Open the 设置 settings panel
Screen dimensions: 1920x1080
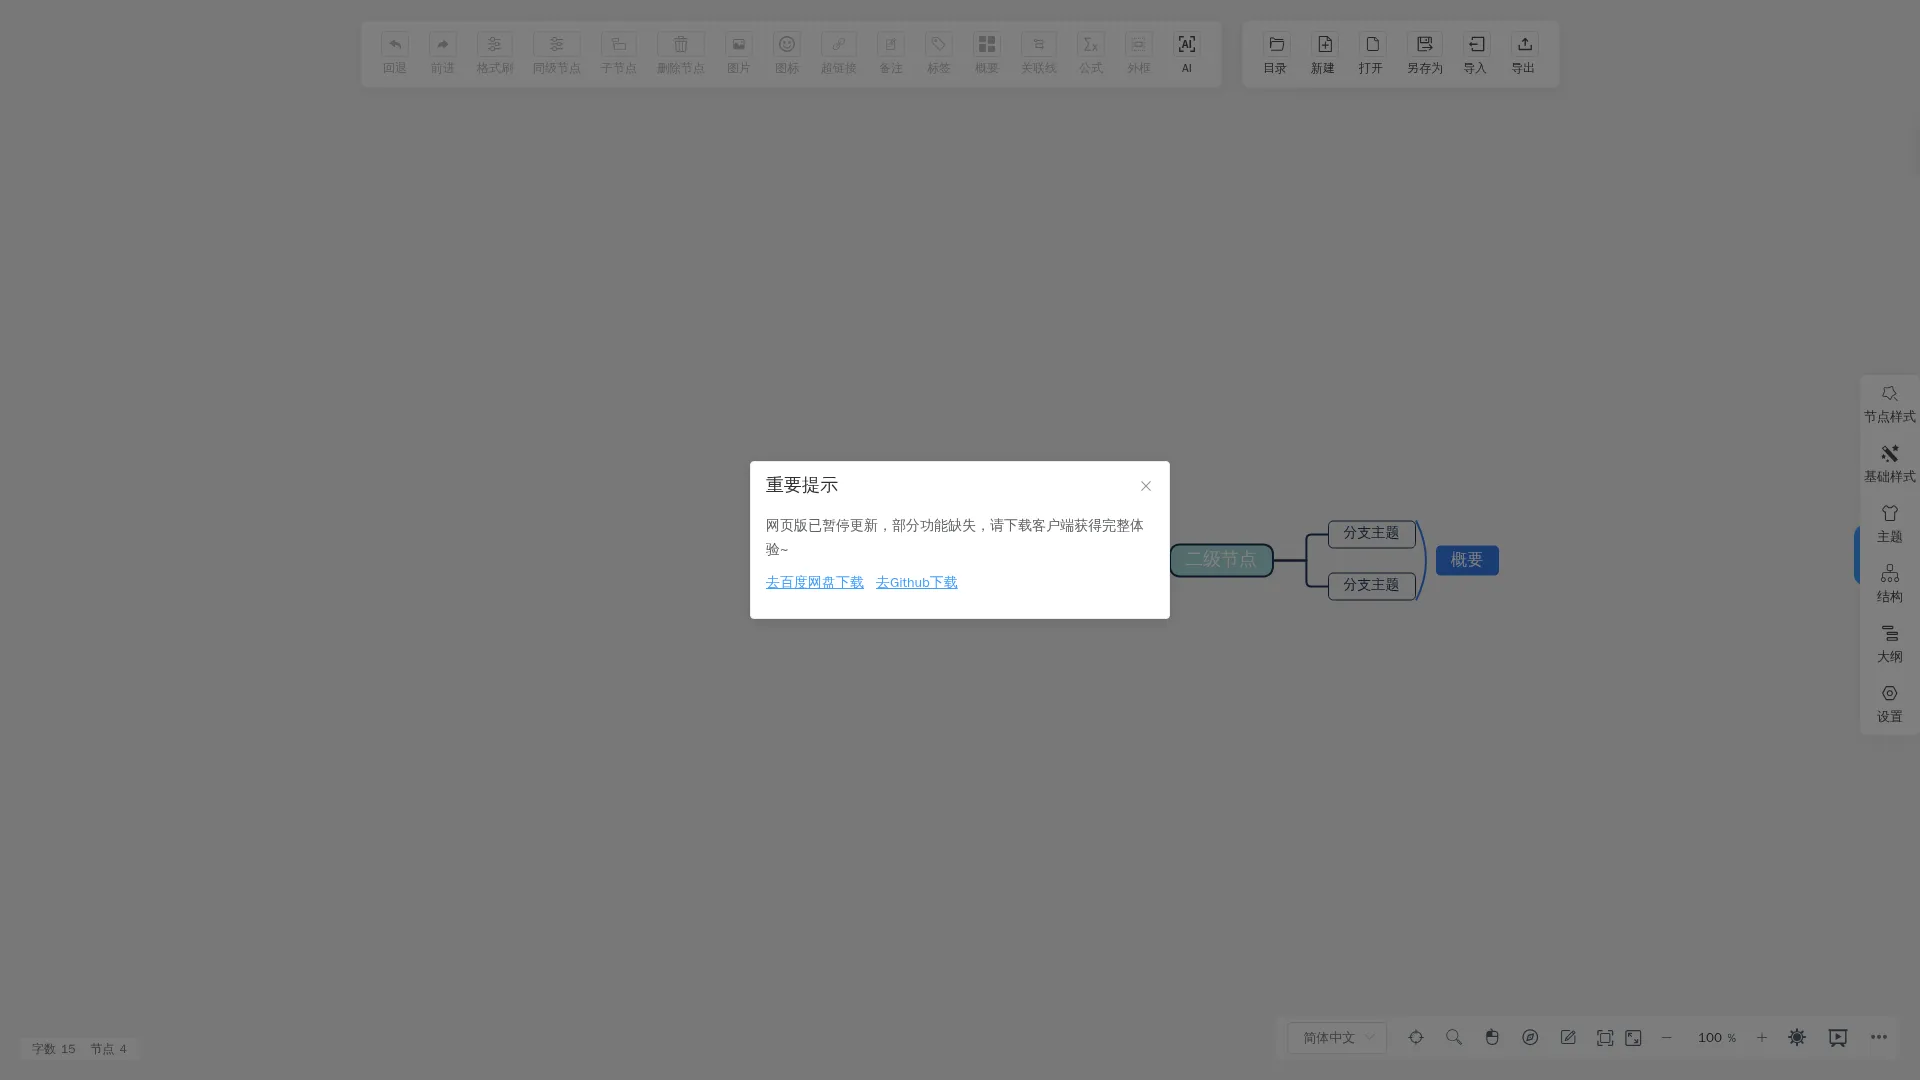(x=1889, y=704)
